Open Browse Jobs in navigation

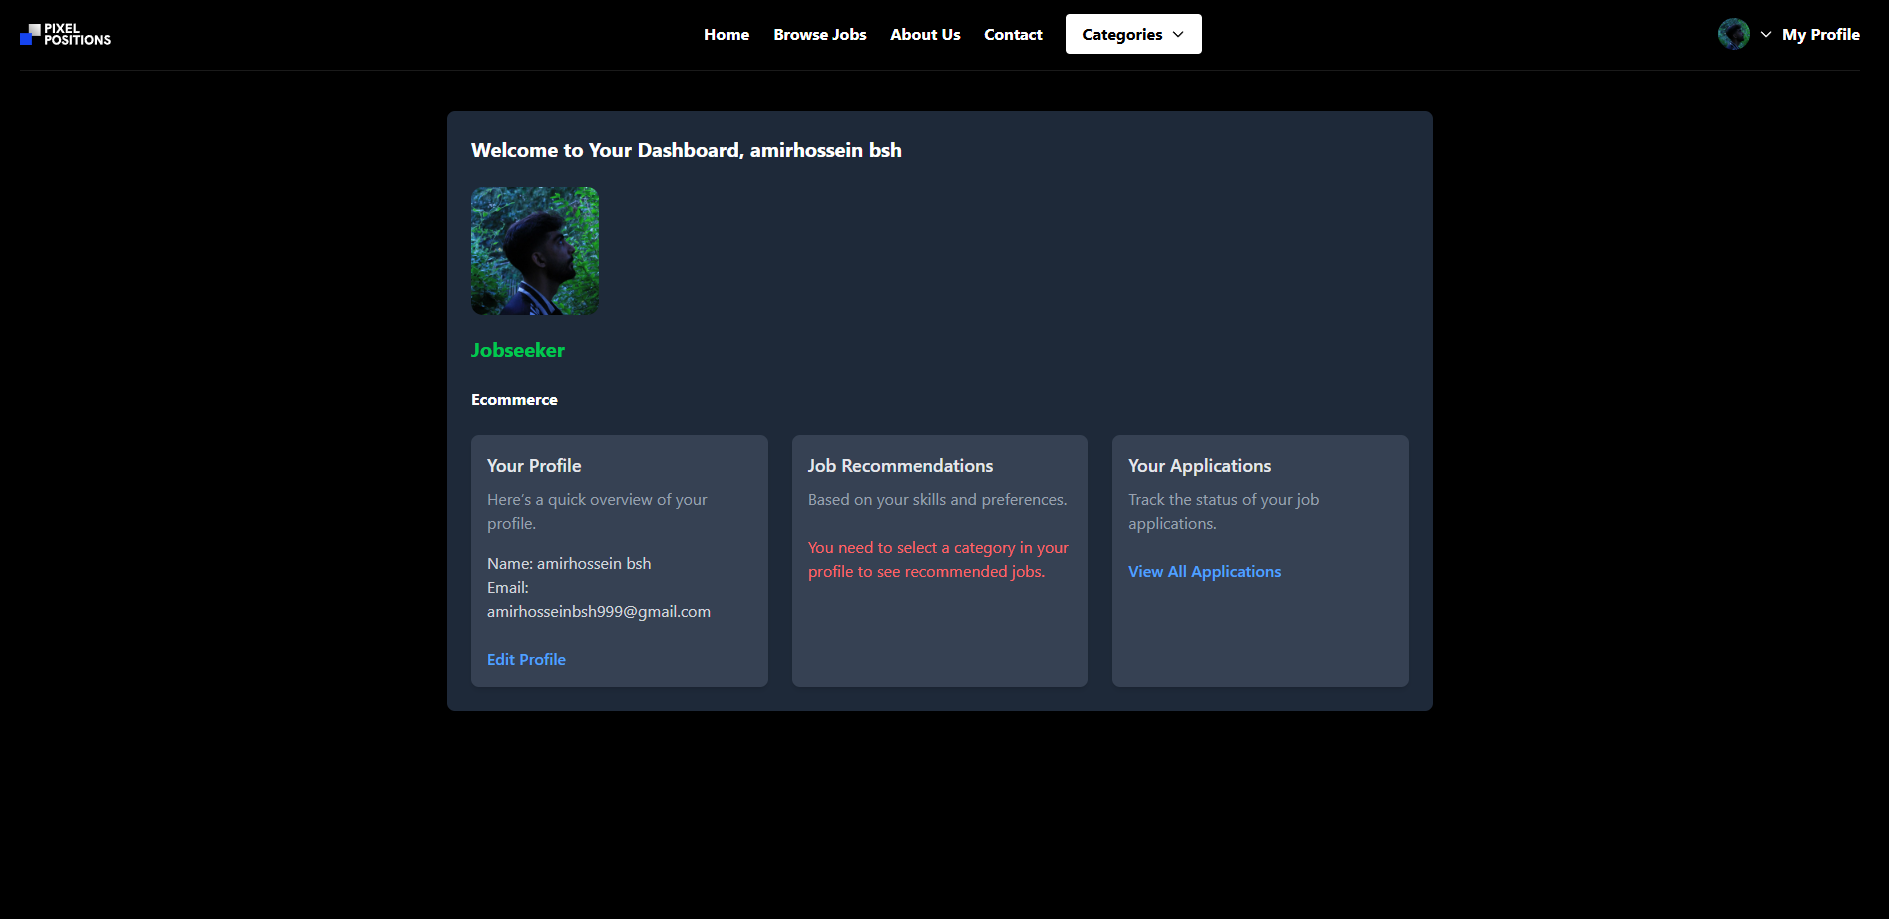[x=820, y=34]
